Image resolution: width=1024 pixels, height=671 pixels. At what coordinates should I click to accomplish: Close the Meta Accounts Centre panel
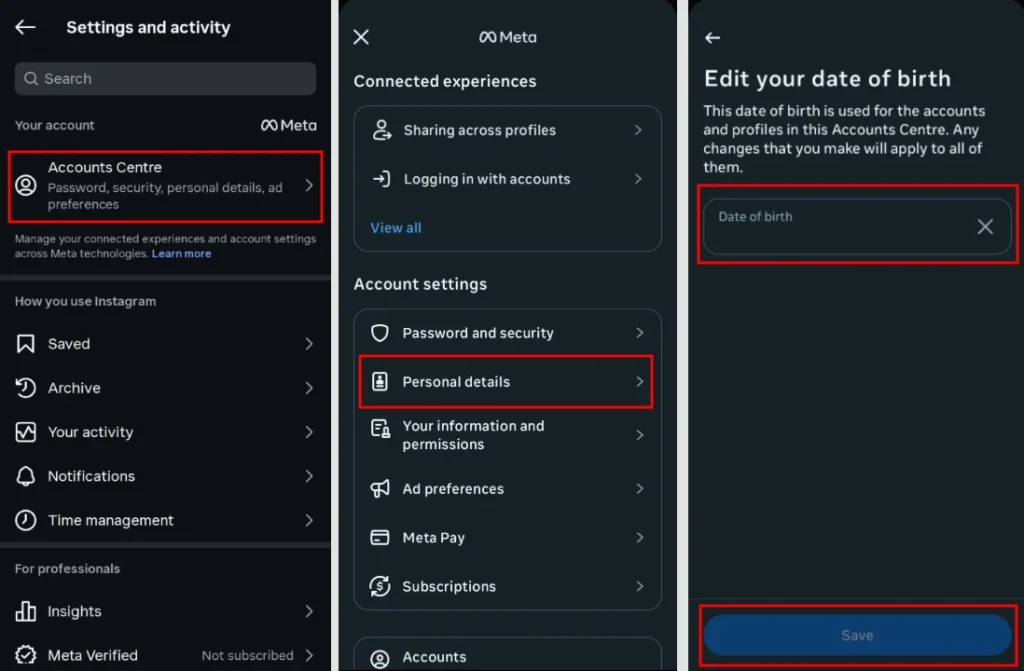361,37
